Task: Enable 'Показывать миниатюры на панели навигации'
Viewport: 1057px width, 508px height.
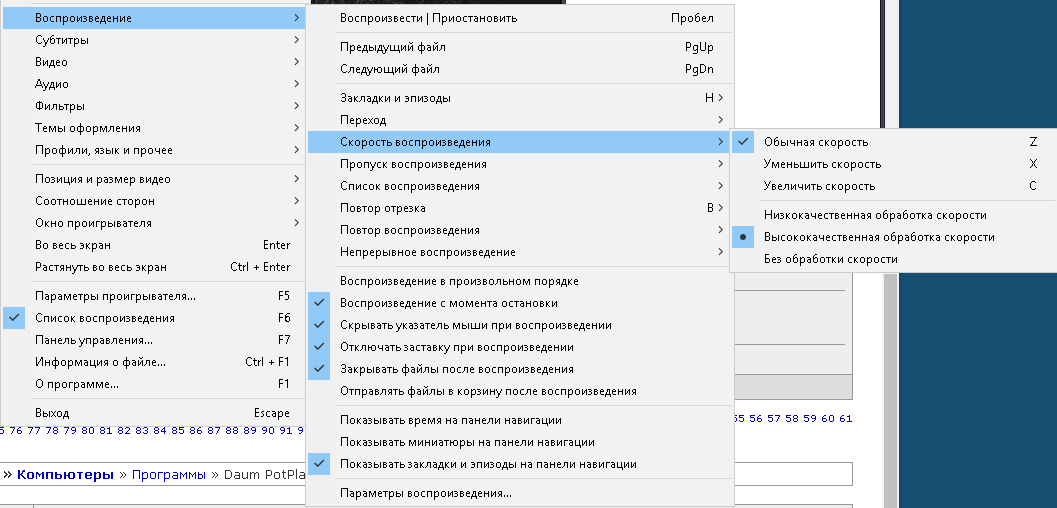Action: tap(519, 442)
